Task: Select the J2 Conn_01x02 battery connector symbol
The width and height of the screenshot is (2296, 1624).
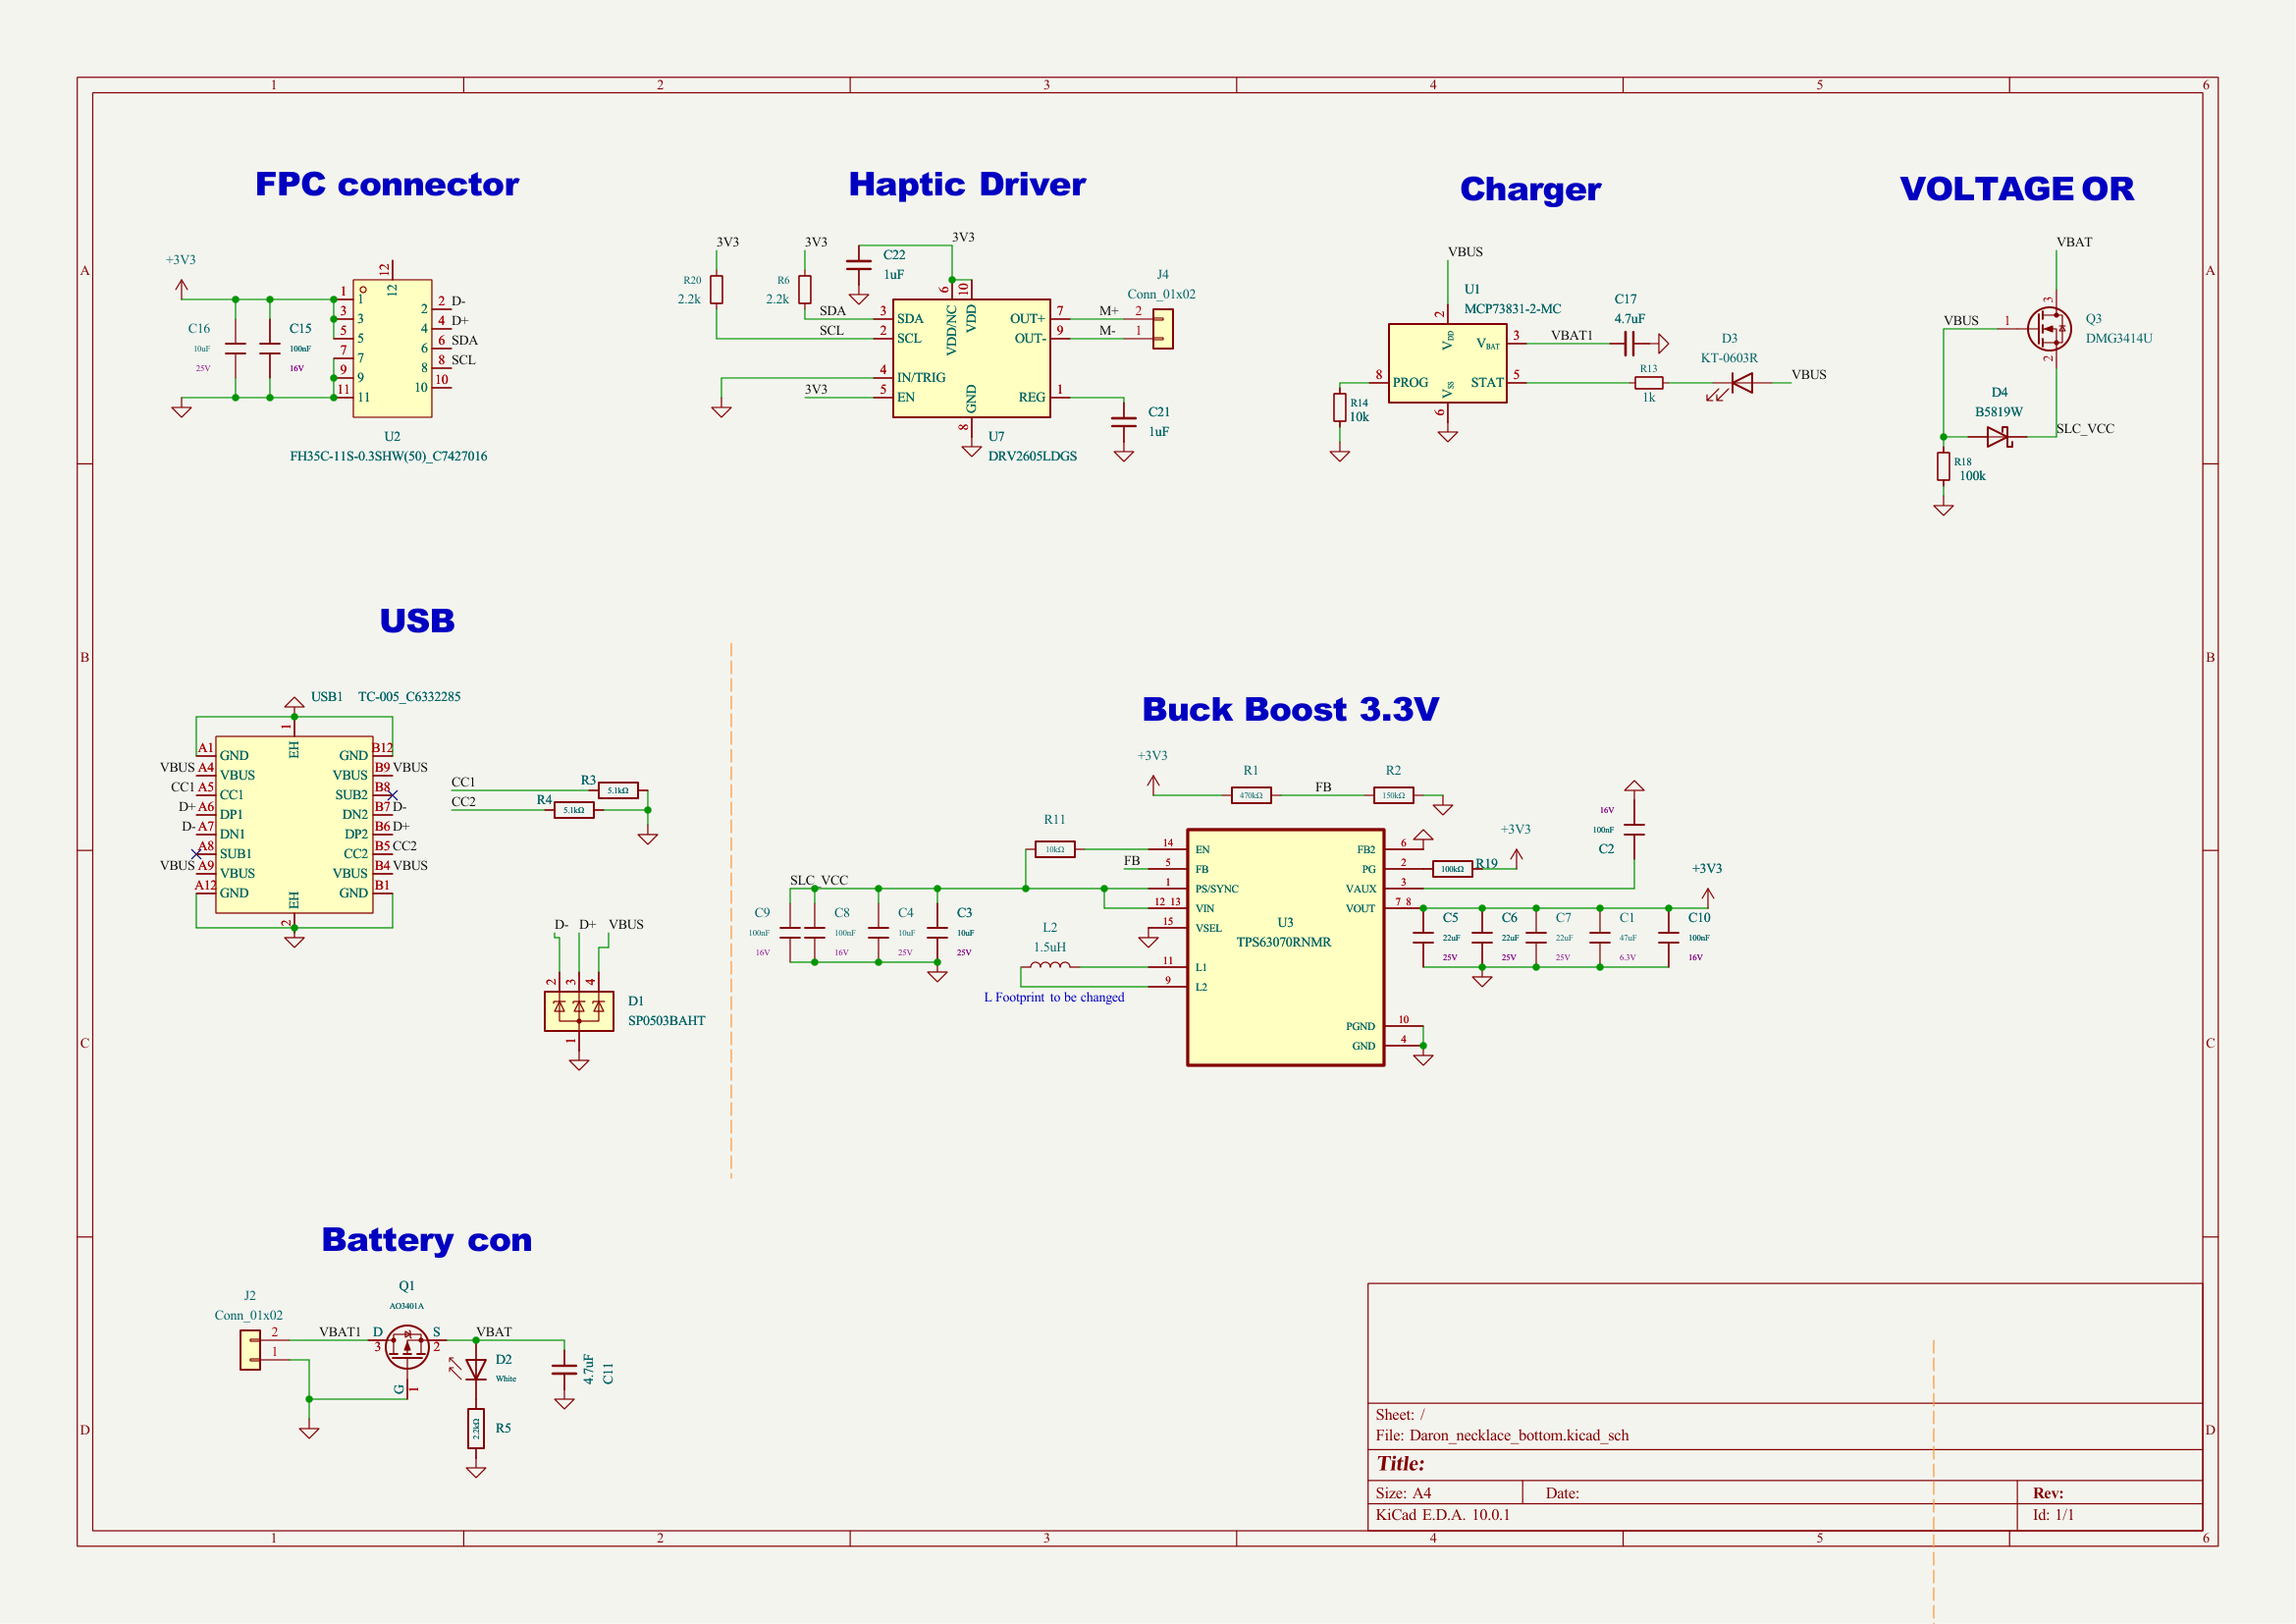Action: point(251,1351)
